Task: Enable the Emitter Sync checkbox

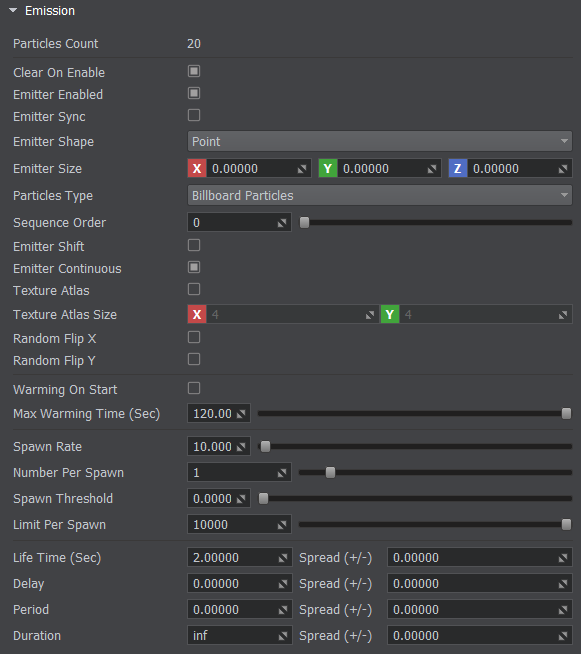Action: coord(194,115)
